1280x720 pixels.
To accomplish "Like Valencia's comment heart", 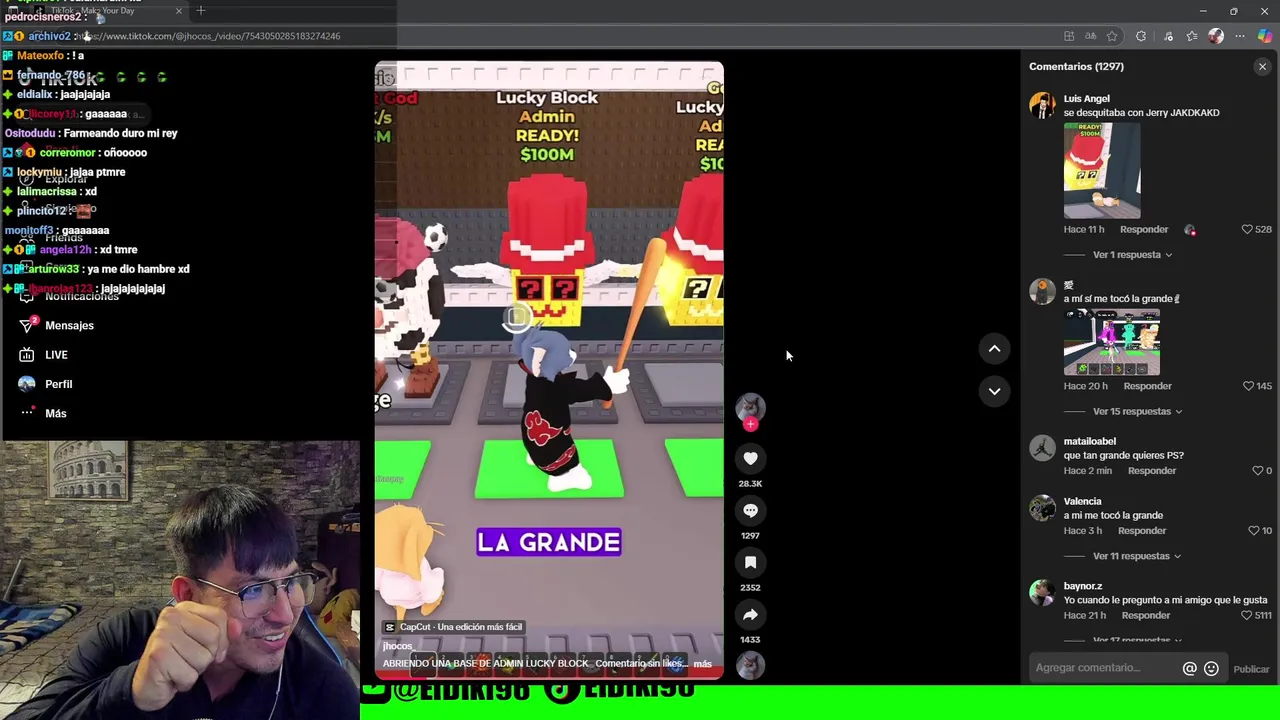I will coord(1253,531).
